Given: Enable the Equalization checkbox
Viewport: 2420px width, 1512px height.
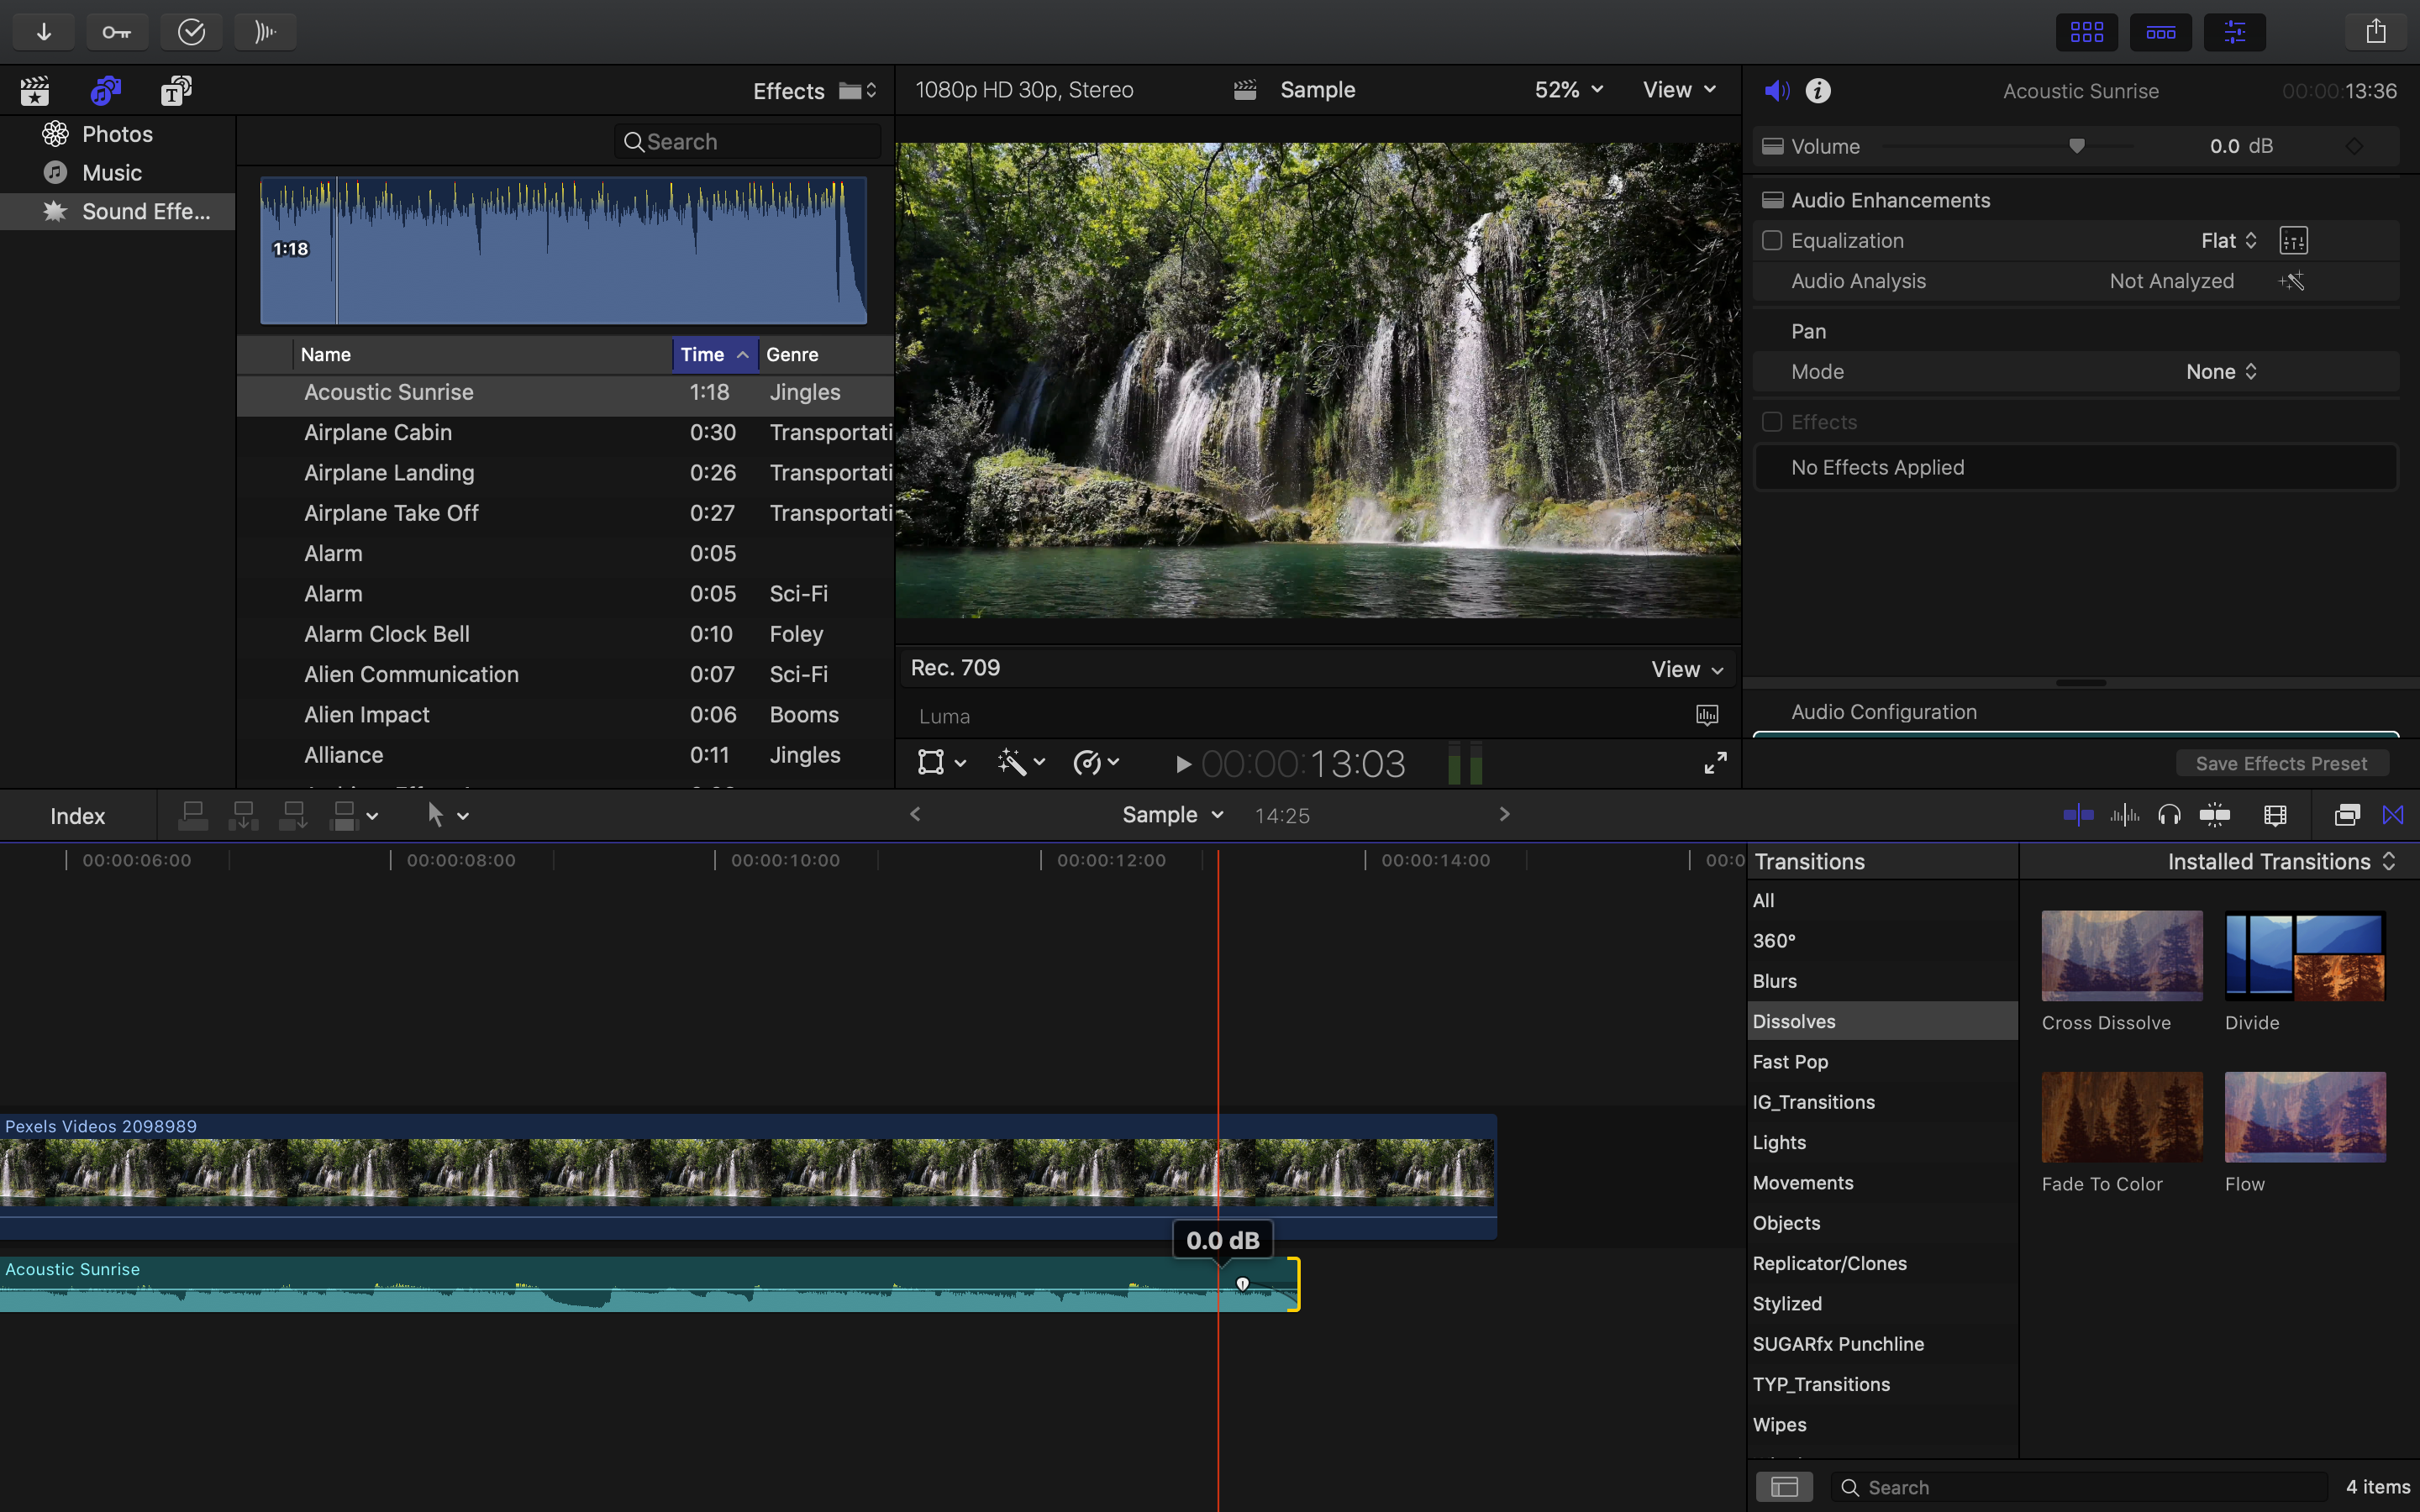Looking at the screenshot, I should coord(1773,240).
